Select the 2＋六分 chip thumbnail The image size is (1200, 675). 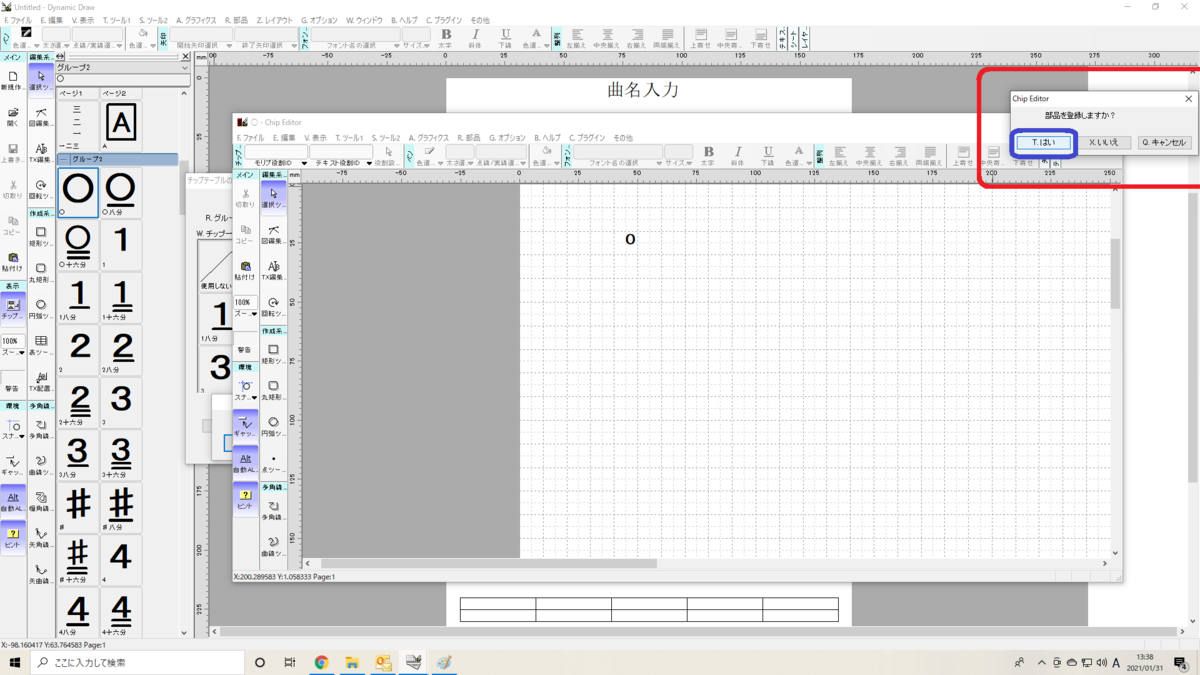click(x=78, y=402)
